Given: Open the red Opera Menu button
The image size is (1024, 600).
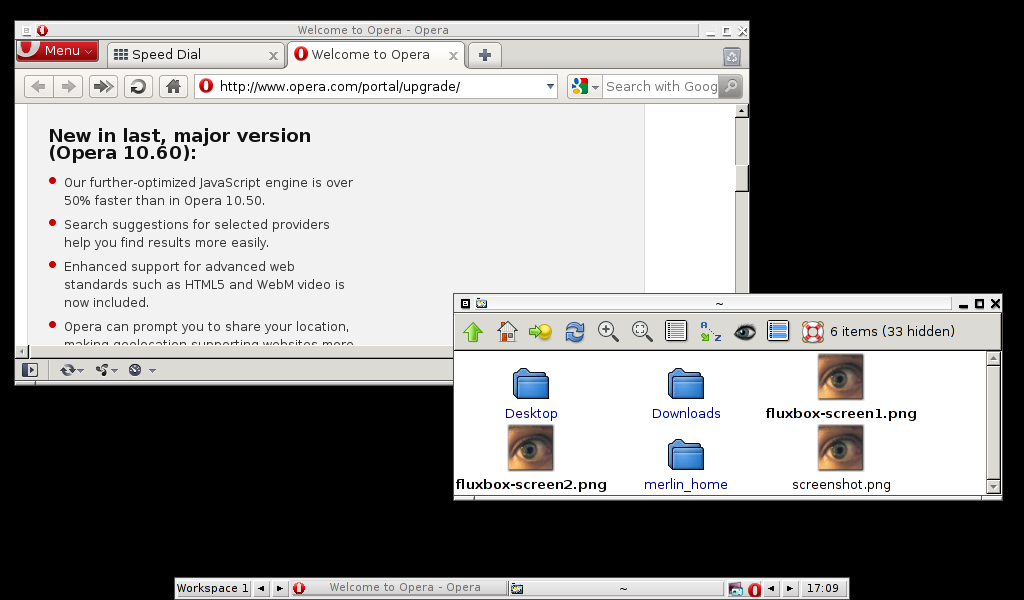Looking at the screenshot, I should pyautogui.click(x=57, y=51).
